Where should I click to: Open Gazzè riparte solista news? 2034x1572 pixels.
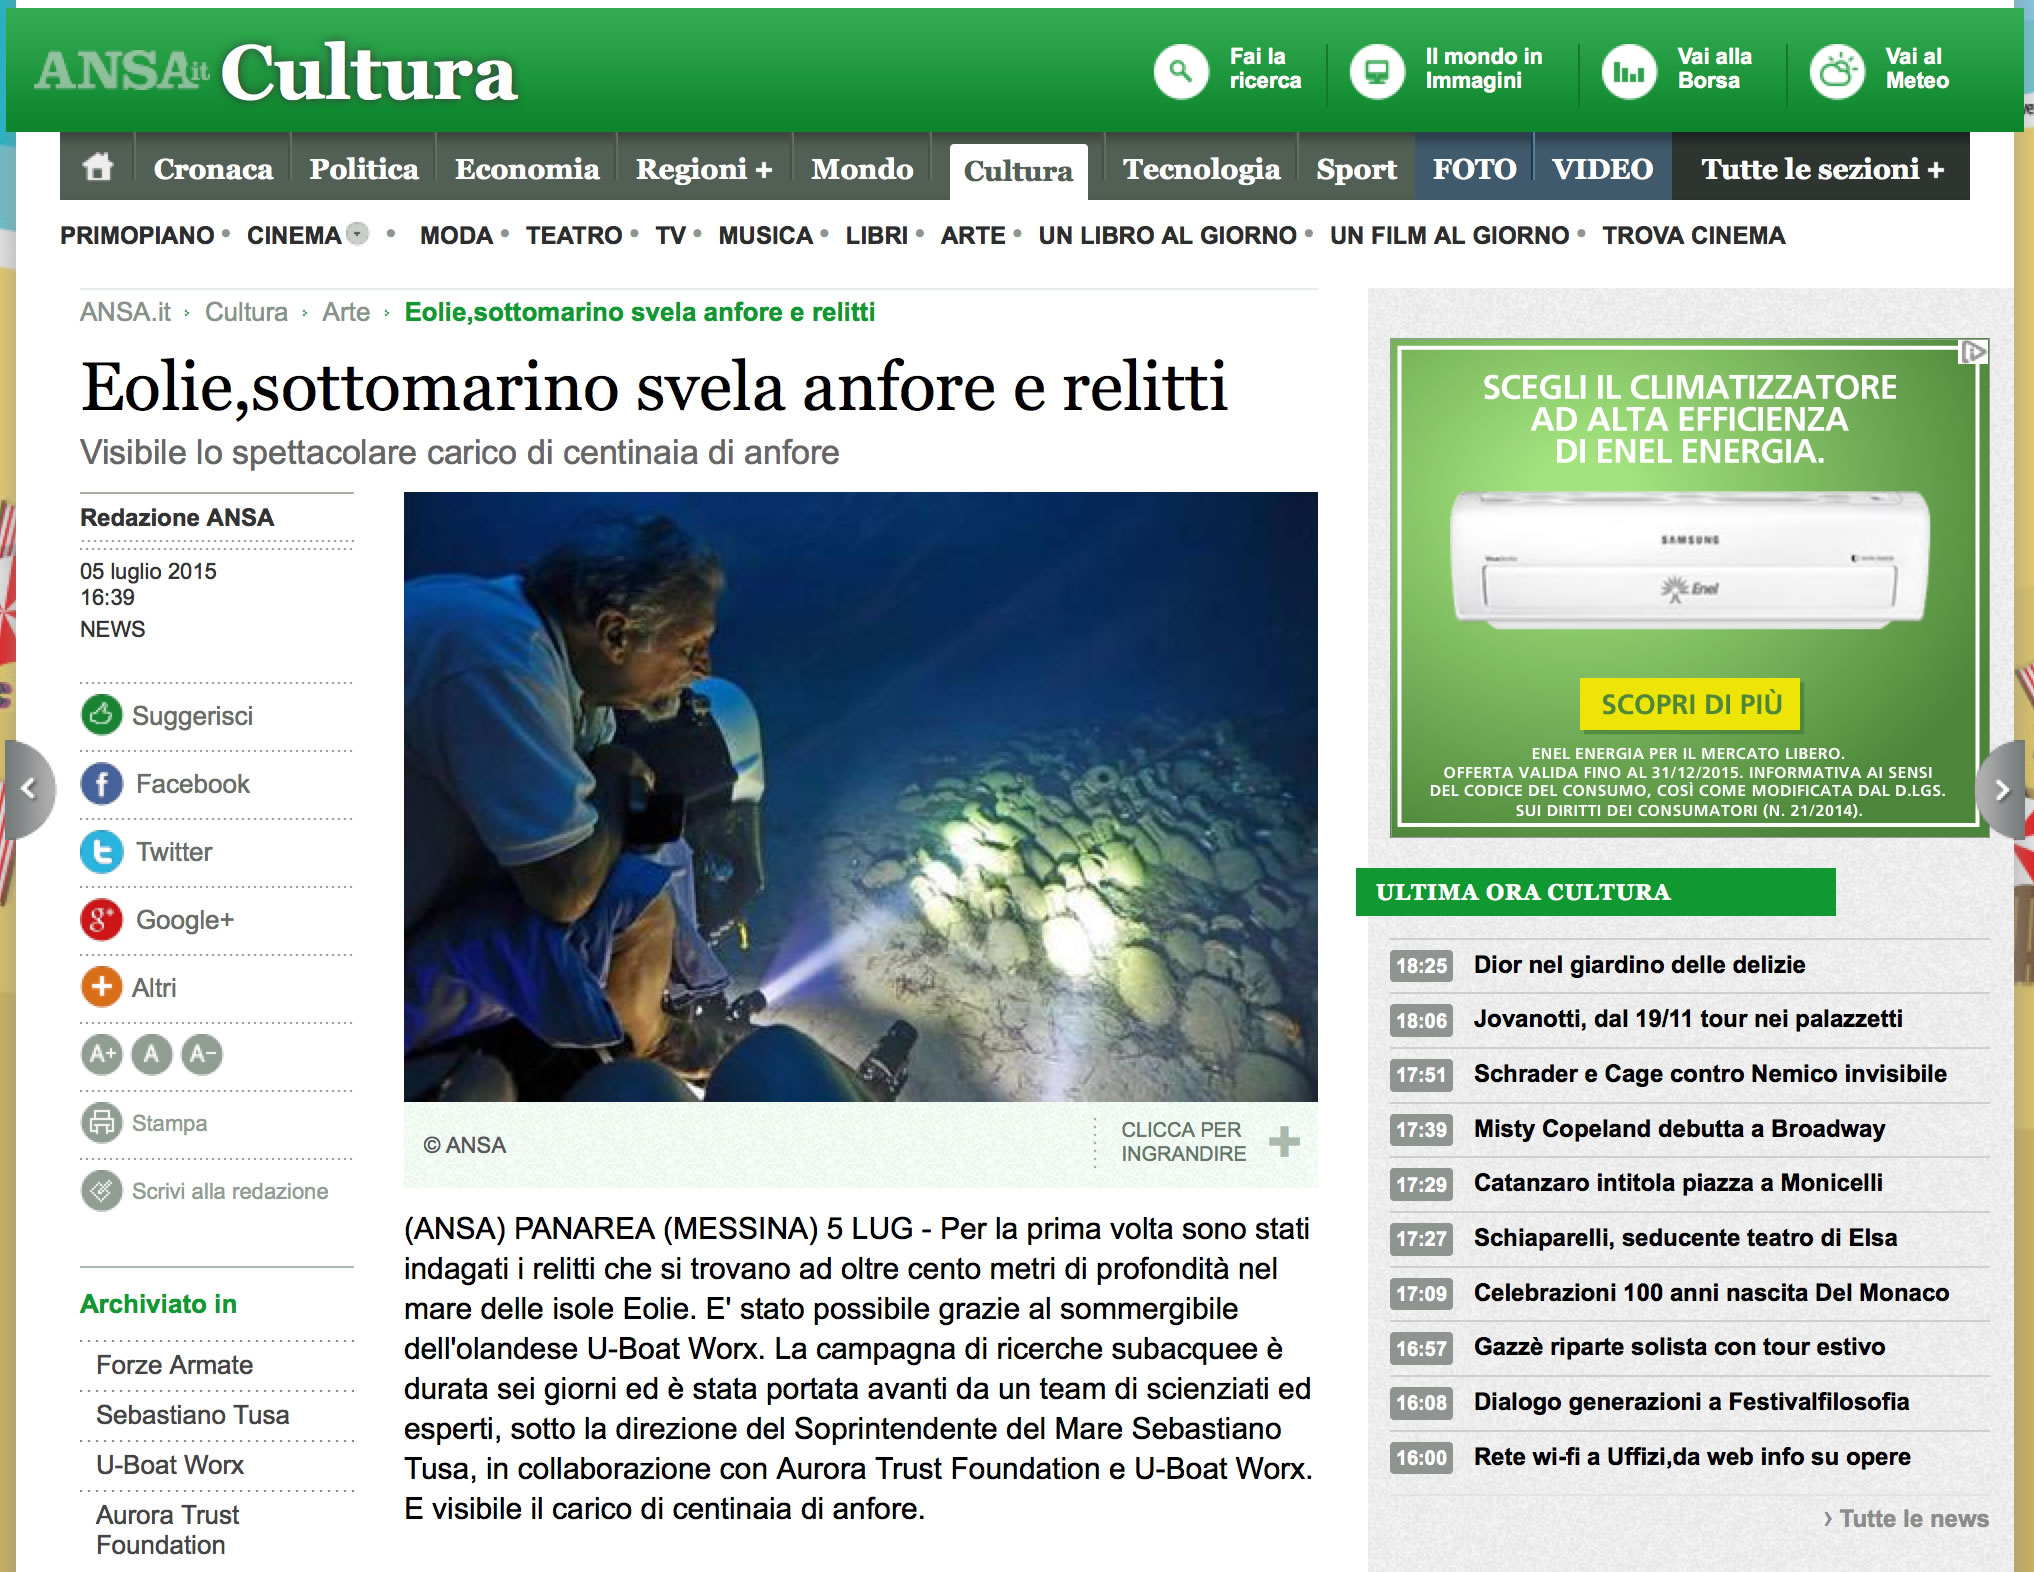pyautogui.click(x=1679, y=1346)
